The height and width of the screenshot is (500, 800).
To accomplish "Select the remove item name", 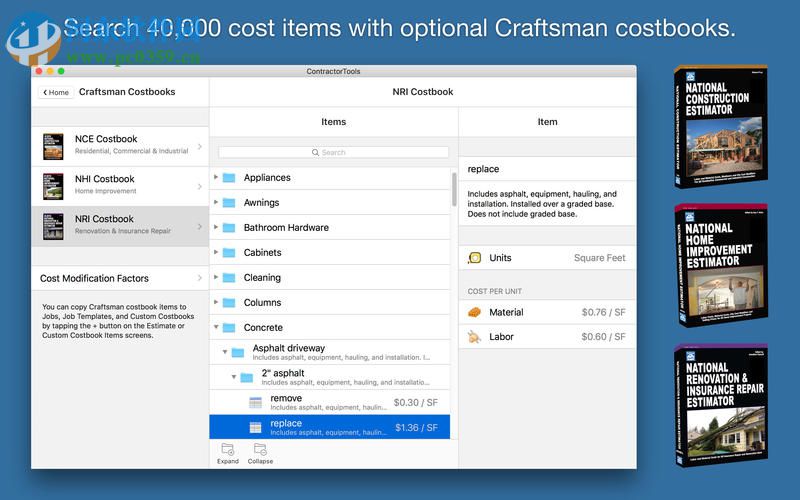I will click(x=286, y=398).
